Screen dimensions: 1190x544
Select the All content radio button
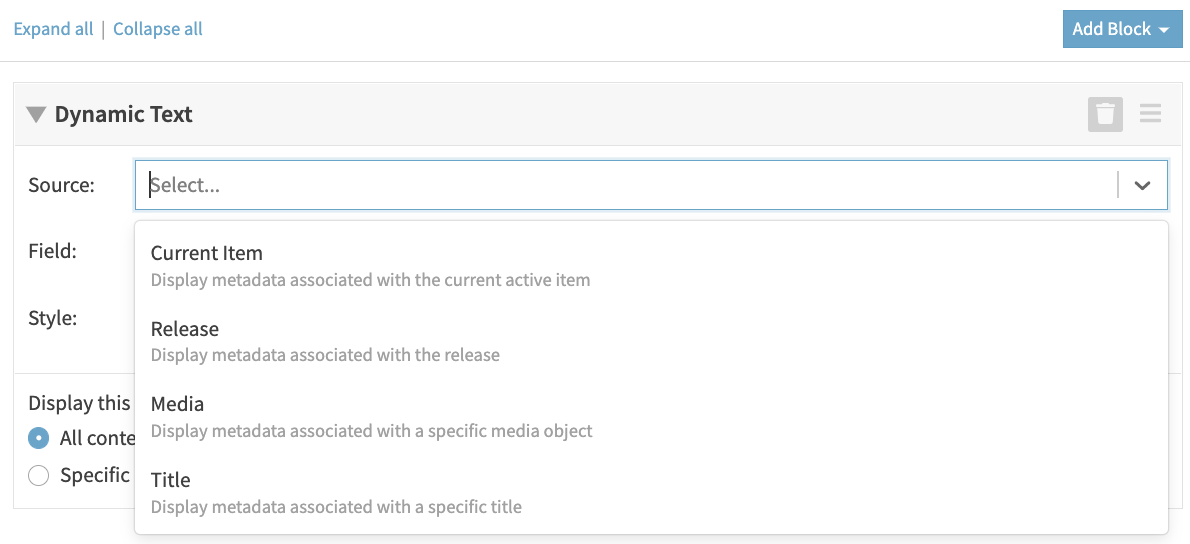coord(39,438)
